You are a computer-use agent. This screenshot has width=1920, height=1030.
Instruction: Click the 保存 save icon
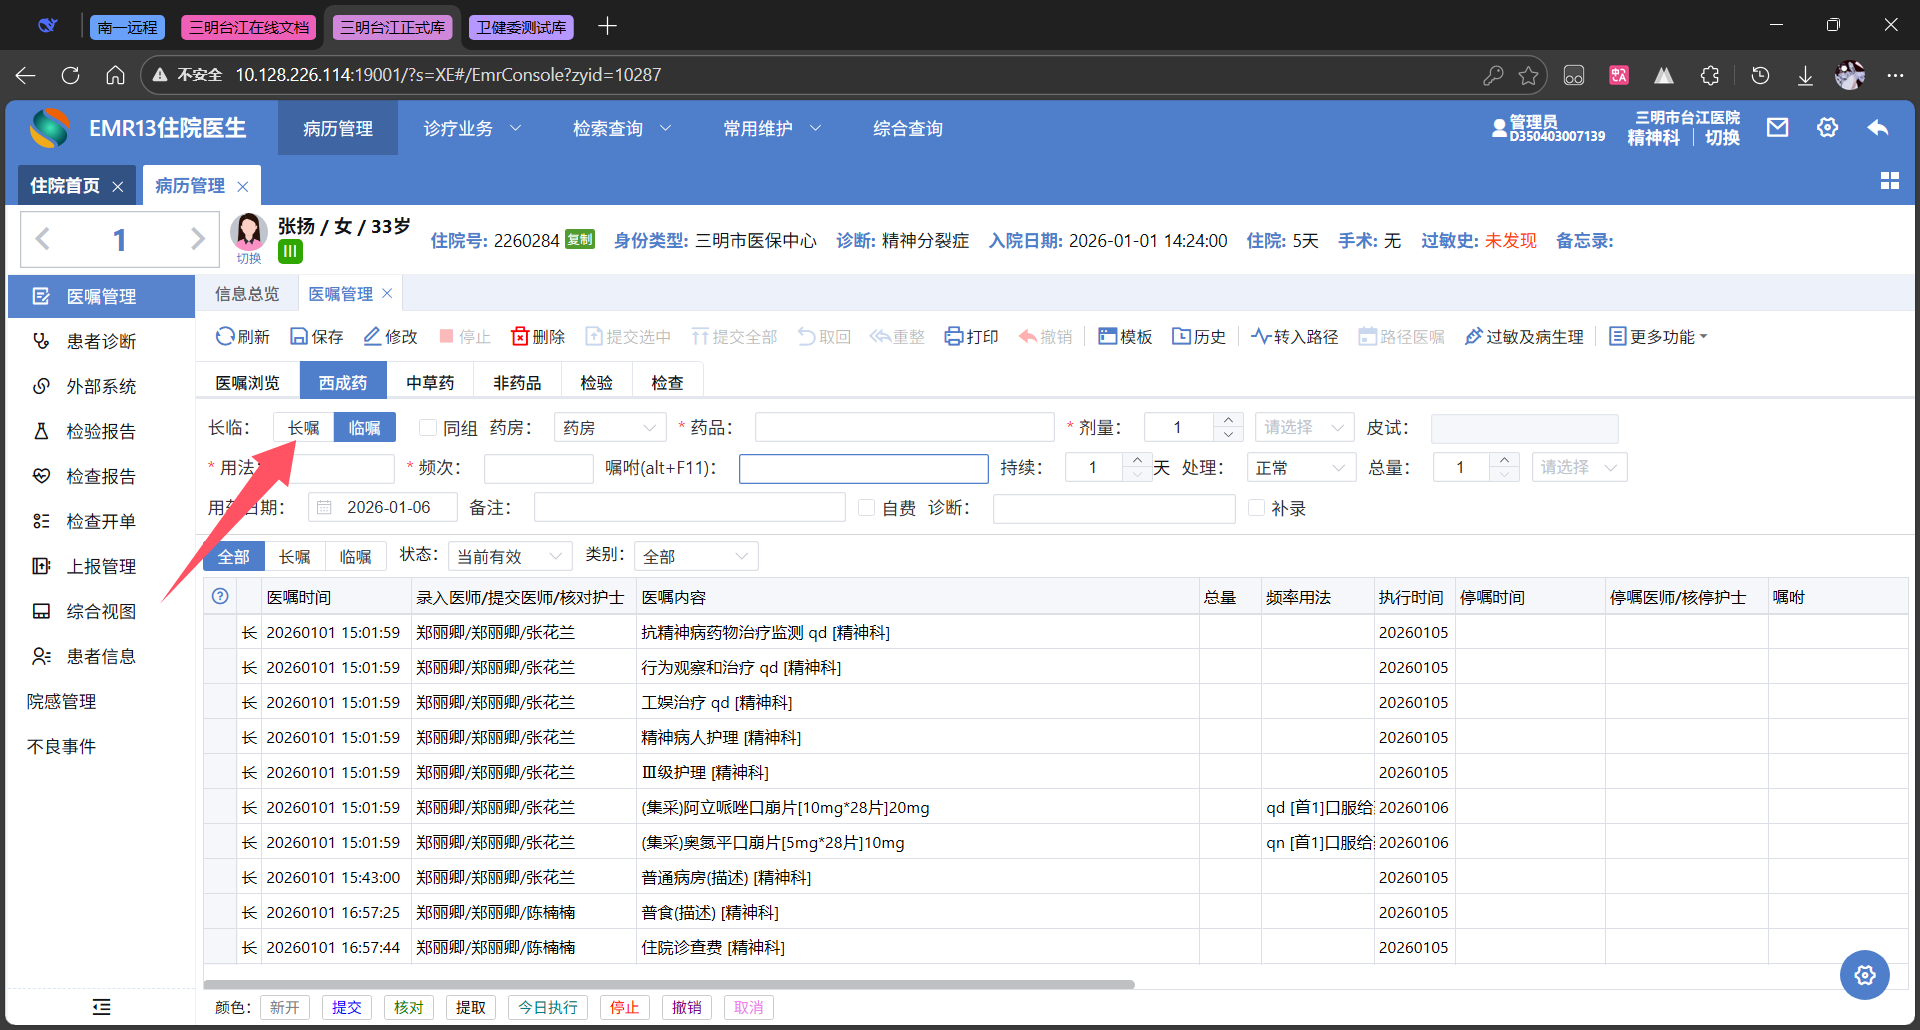[x=299, y=337]
